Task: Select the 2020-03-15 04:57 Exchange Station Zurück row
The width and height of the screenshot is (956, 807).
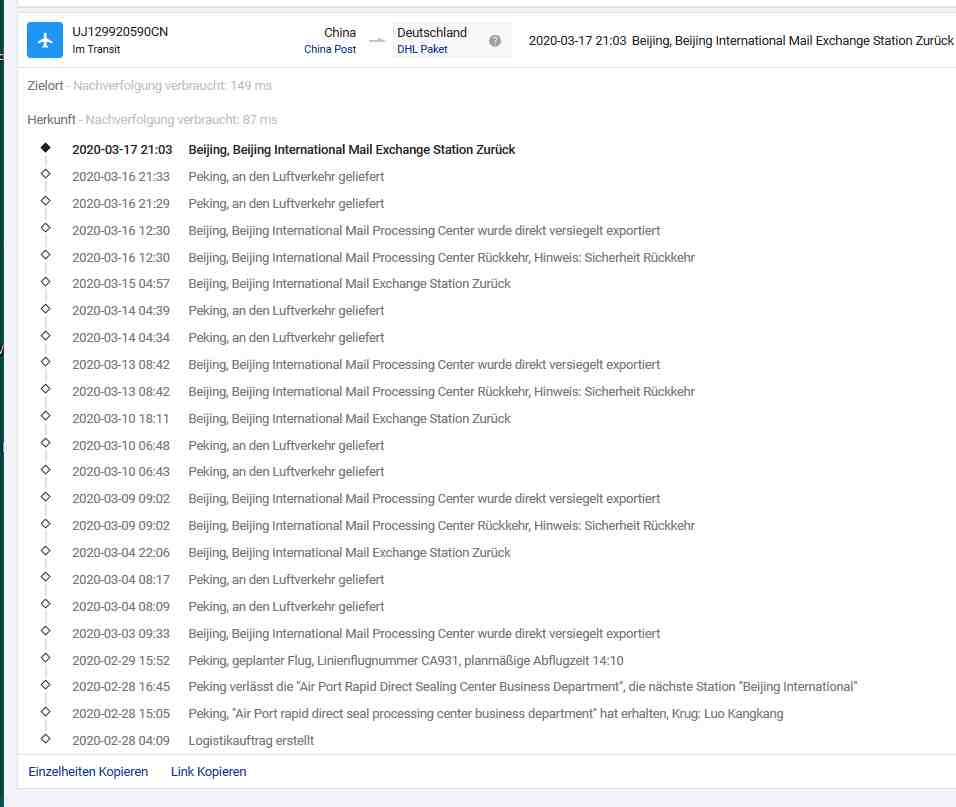Action: [x=291, y=284]
